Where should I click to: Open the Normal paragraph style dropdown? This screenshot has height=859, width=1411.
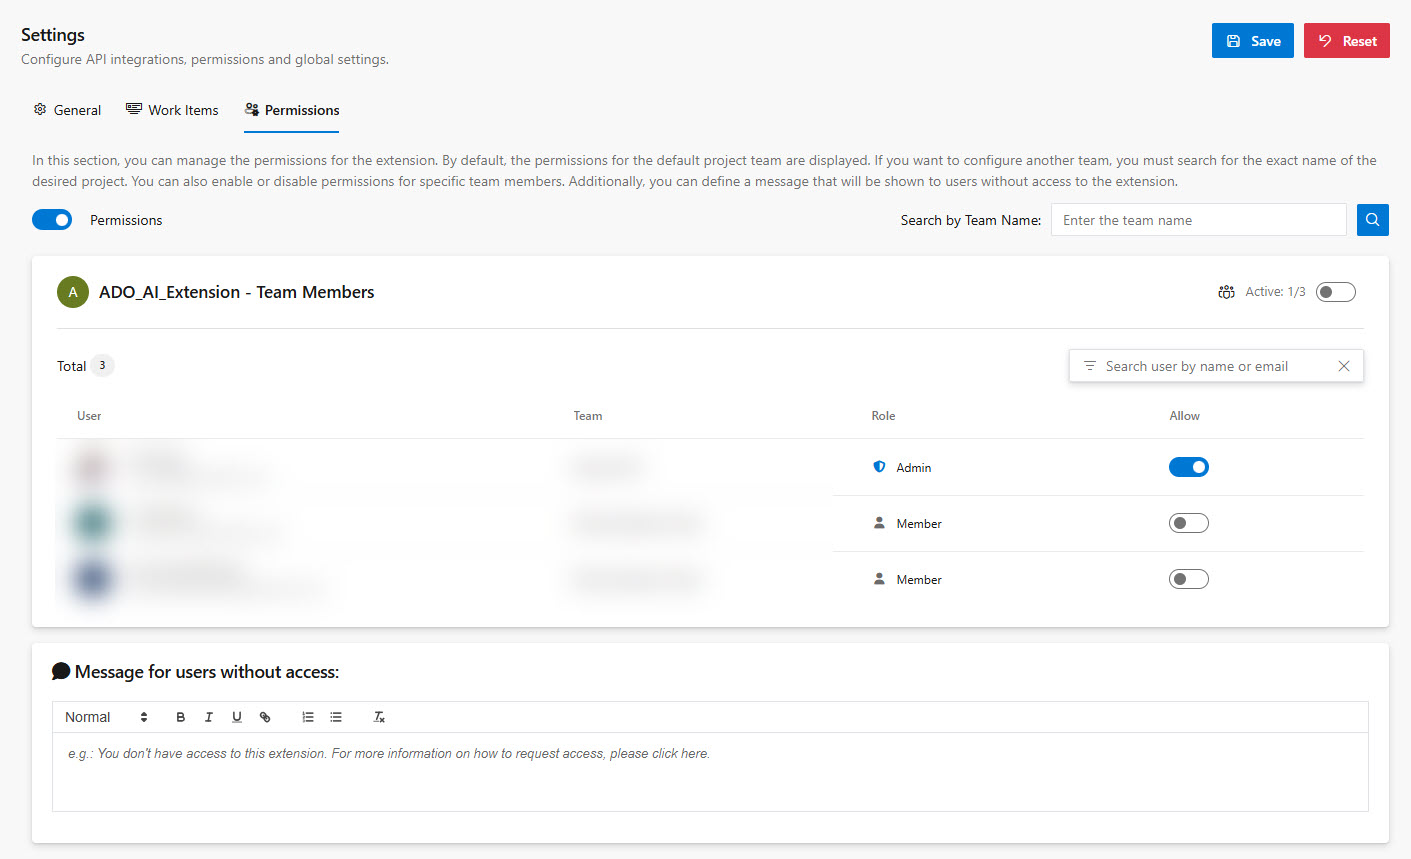103,716
